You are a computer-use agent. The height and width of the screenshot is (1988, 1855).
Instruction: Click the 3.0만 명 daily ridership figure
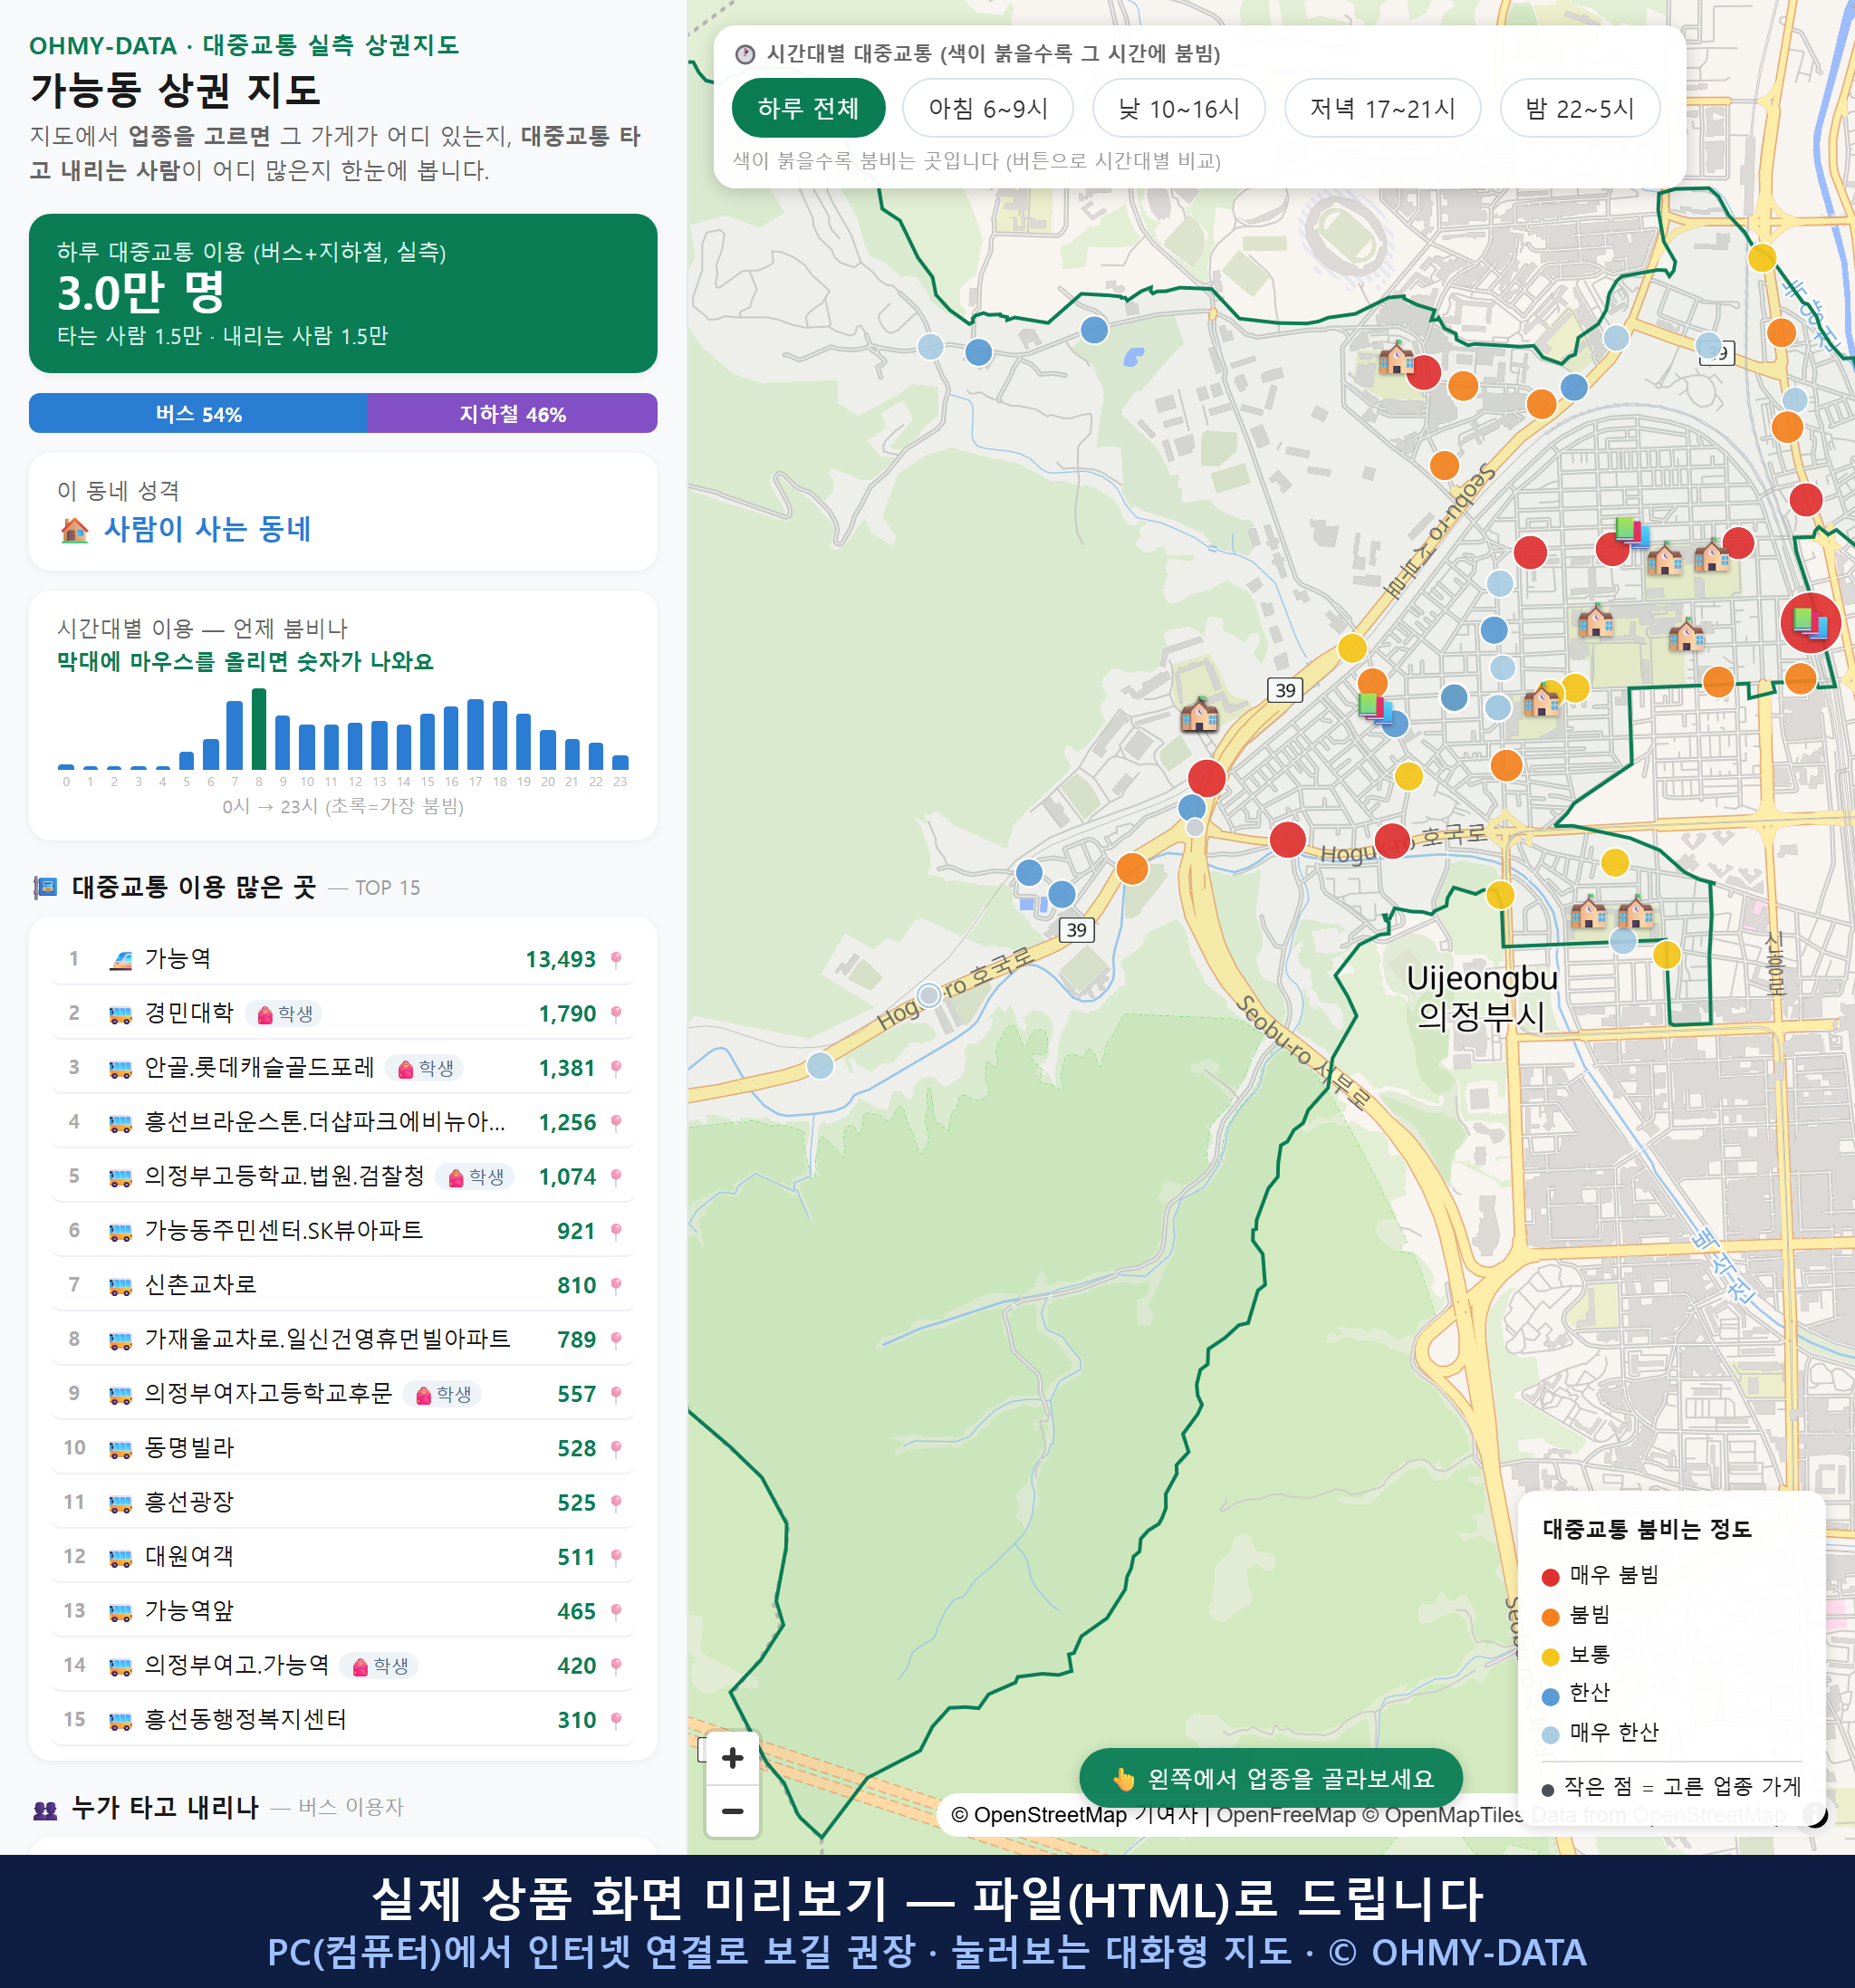pos(141,293)
